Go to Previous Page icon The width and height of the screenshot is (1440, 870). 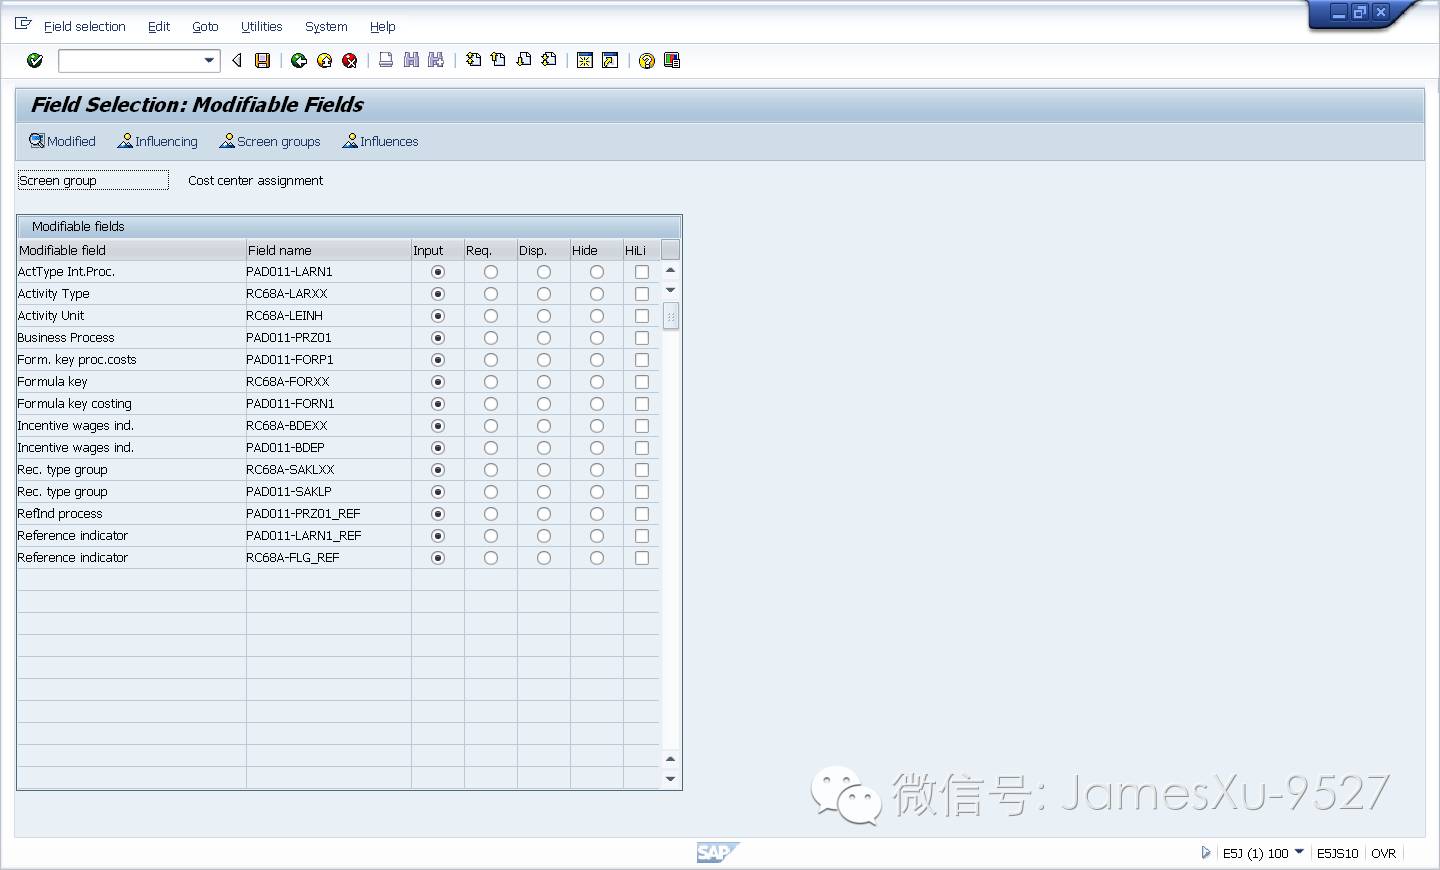498,61
